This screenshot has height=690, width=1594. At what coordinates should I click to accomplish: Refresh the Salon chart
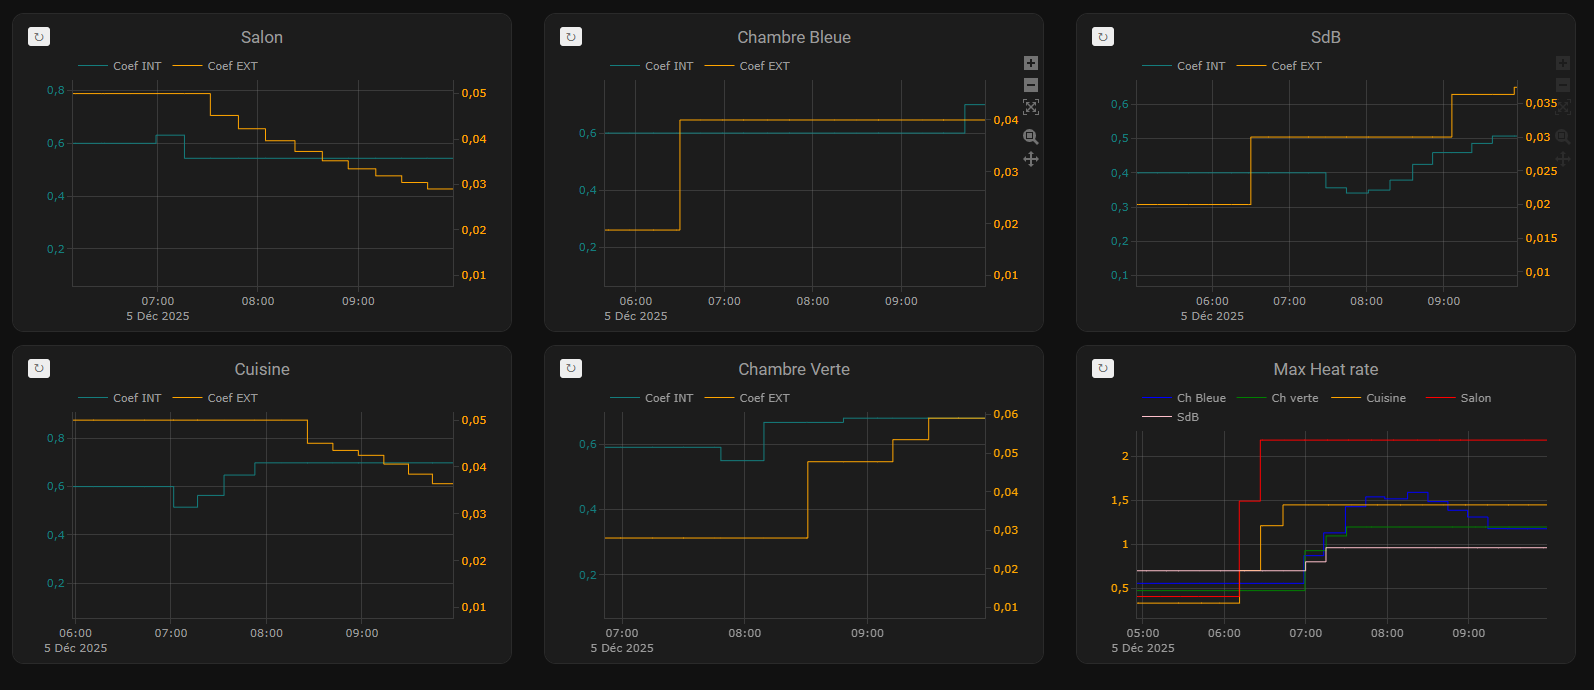(39, 37)
